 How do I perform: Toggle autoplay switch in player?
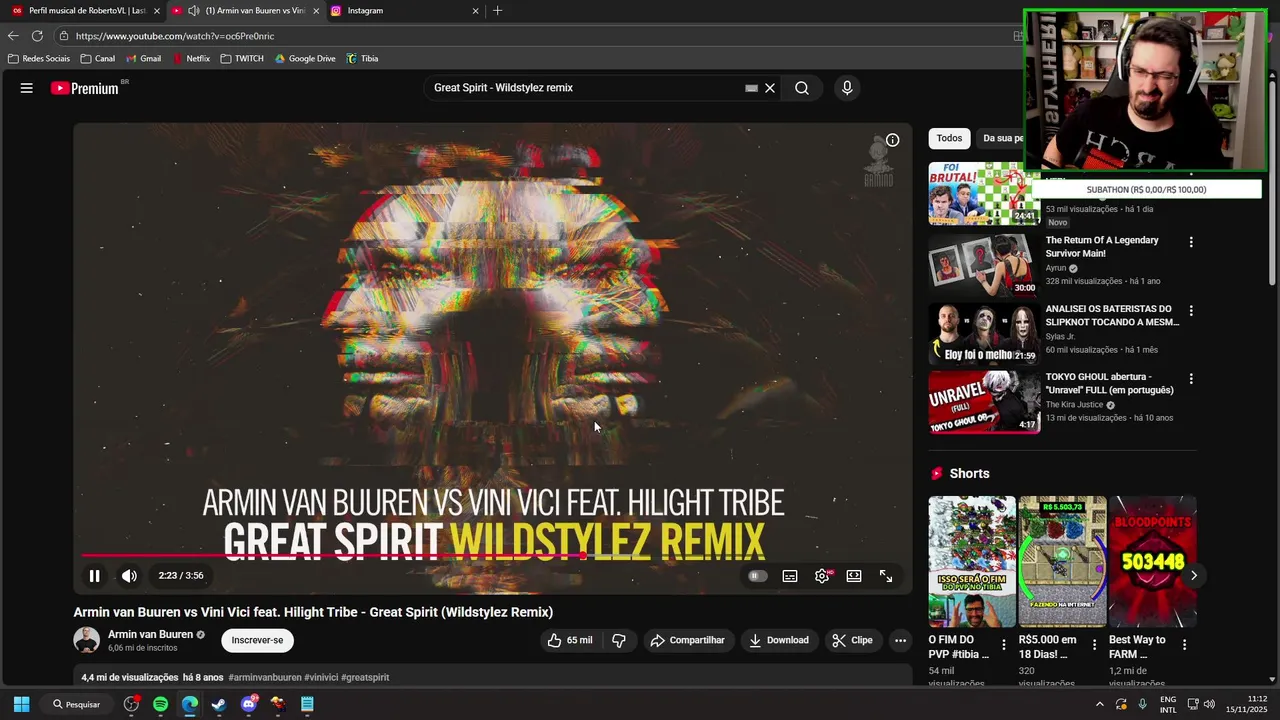(758, 576)
